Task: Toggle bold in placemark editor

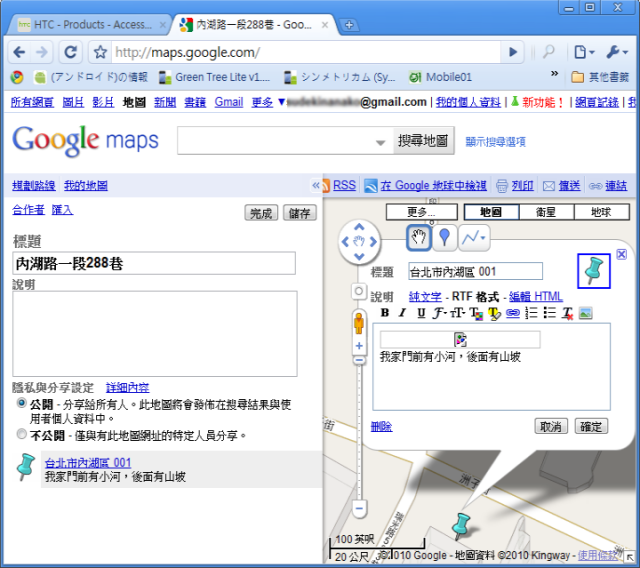Action: click(x=384, y=313)
